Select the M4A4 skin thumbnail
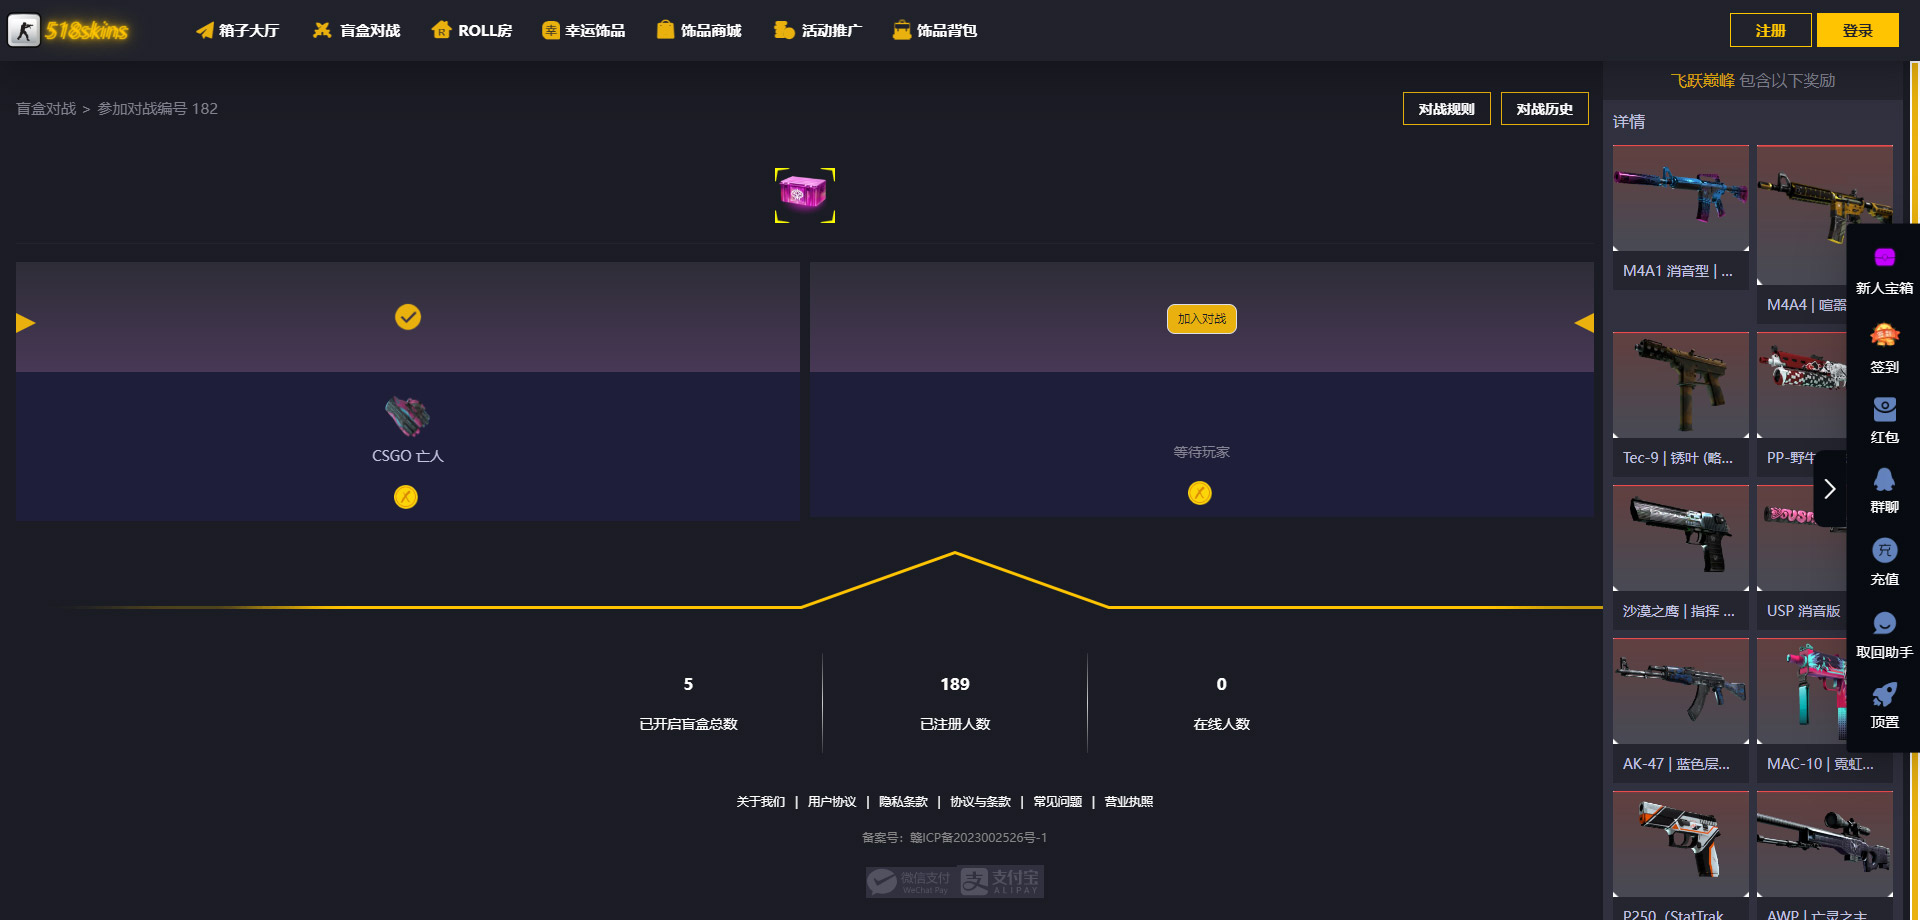The height and width of the screenshot is (920, 1920). (x=1824, y=215)
